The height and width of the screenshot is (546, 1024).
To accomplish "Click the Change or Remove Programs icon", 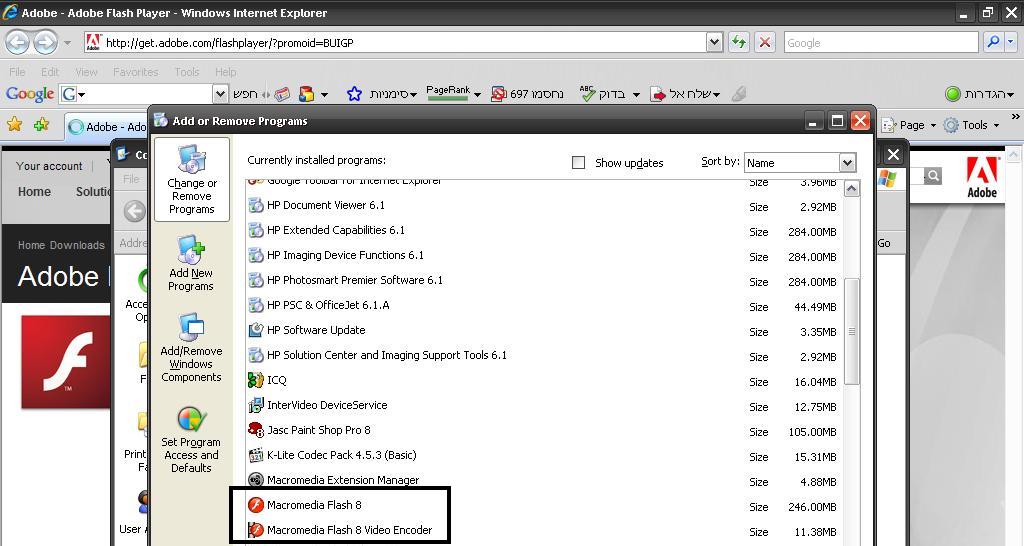I will [191, 160].
